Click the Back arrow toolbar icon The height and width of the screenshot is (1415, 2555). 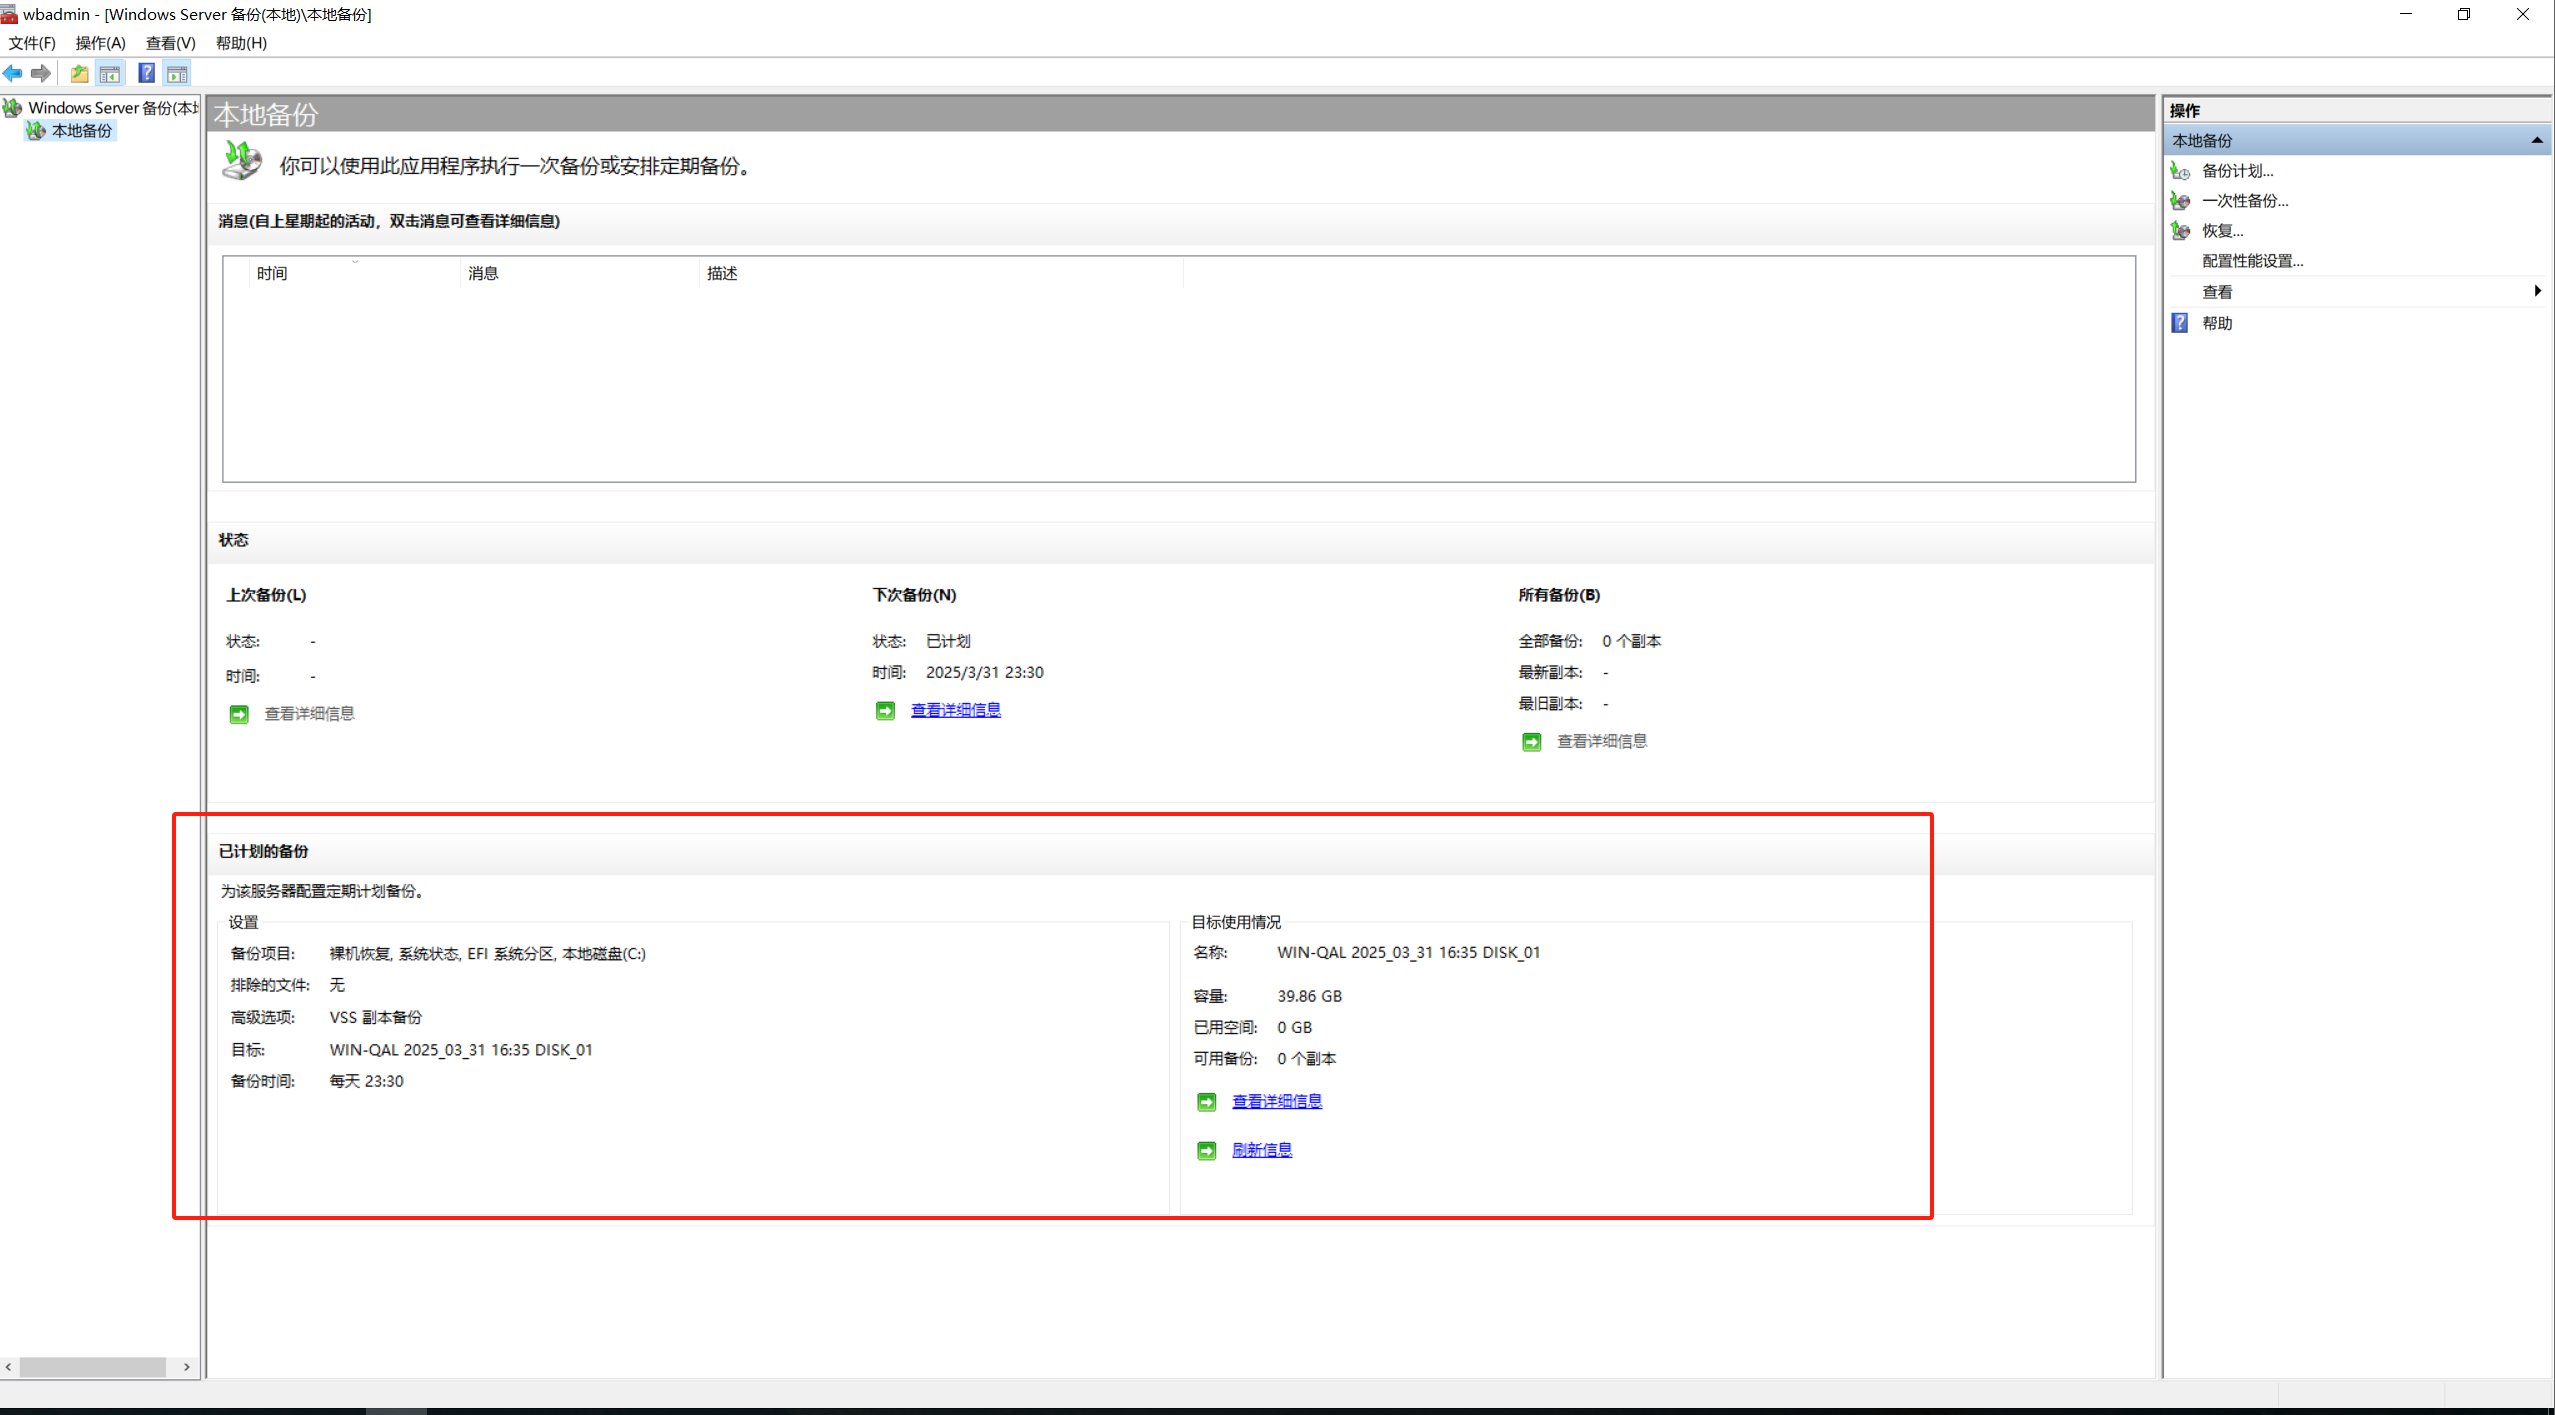click(x=13, y=73)
